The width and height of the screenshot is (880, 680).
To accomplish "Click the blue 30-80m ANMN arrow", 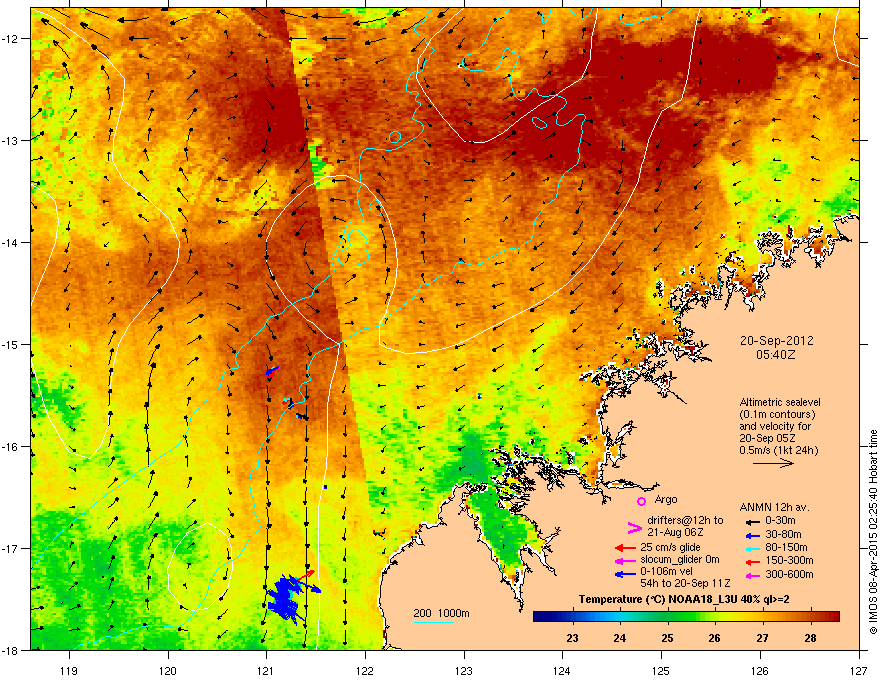I will pos(751,535).
